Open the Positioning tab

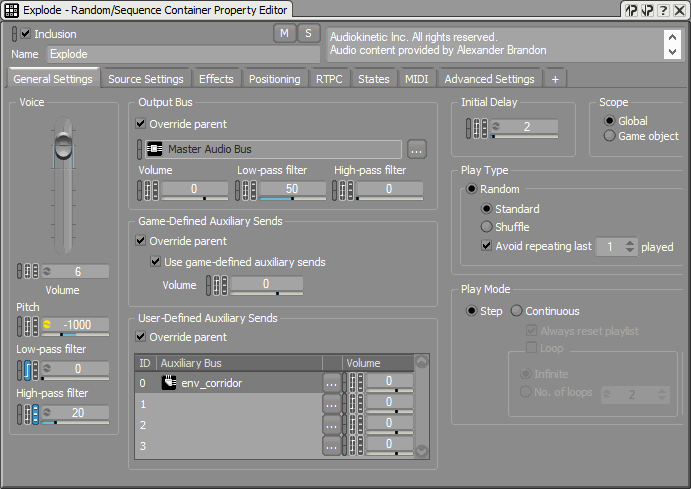pyautogui.click(x=275, y=79)
